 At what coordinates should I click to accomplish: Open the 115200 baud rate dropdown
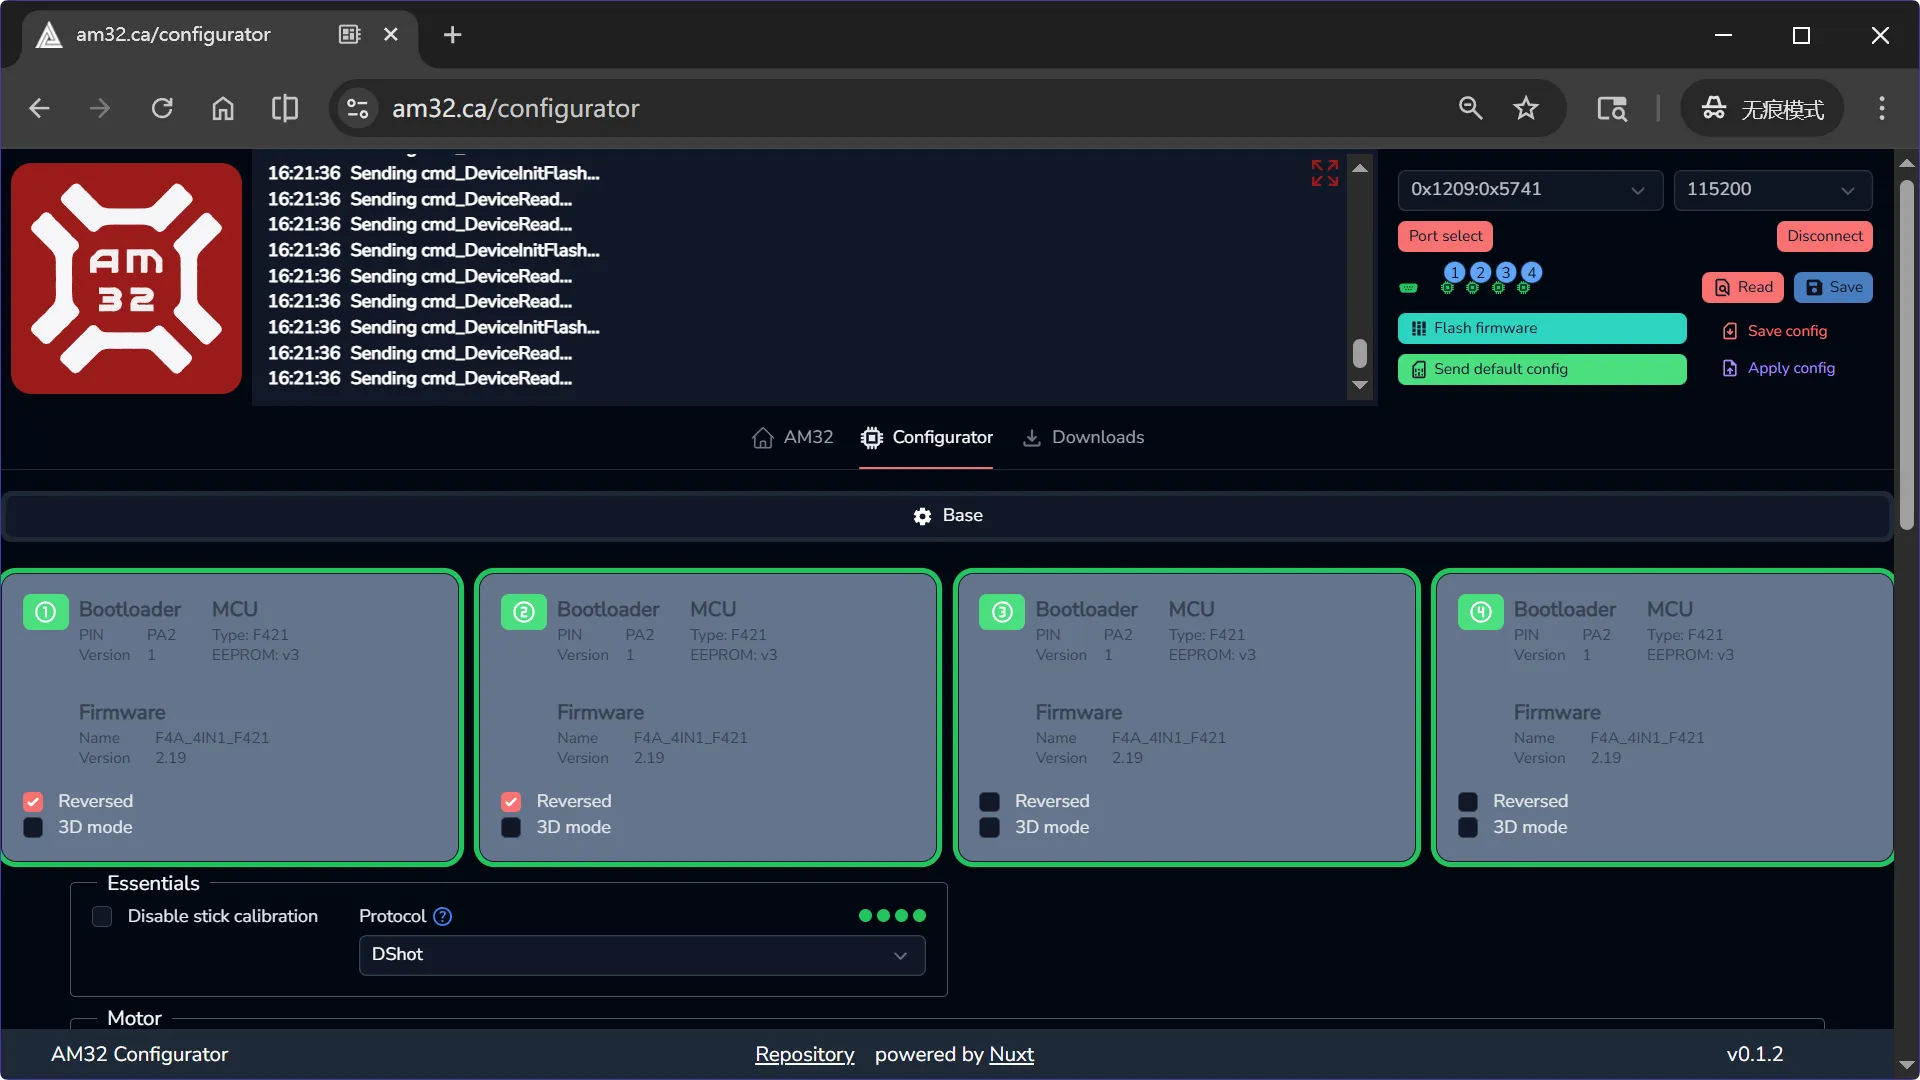1772,190
